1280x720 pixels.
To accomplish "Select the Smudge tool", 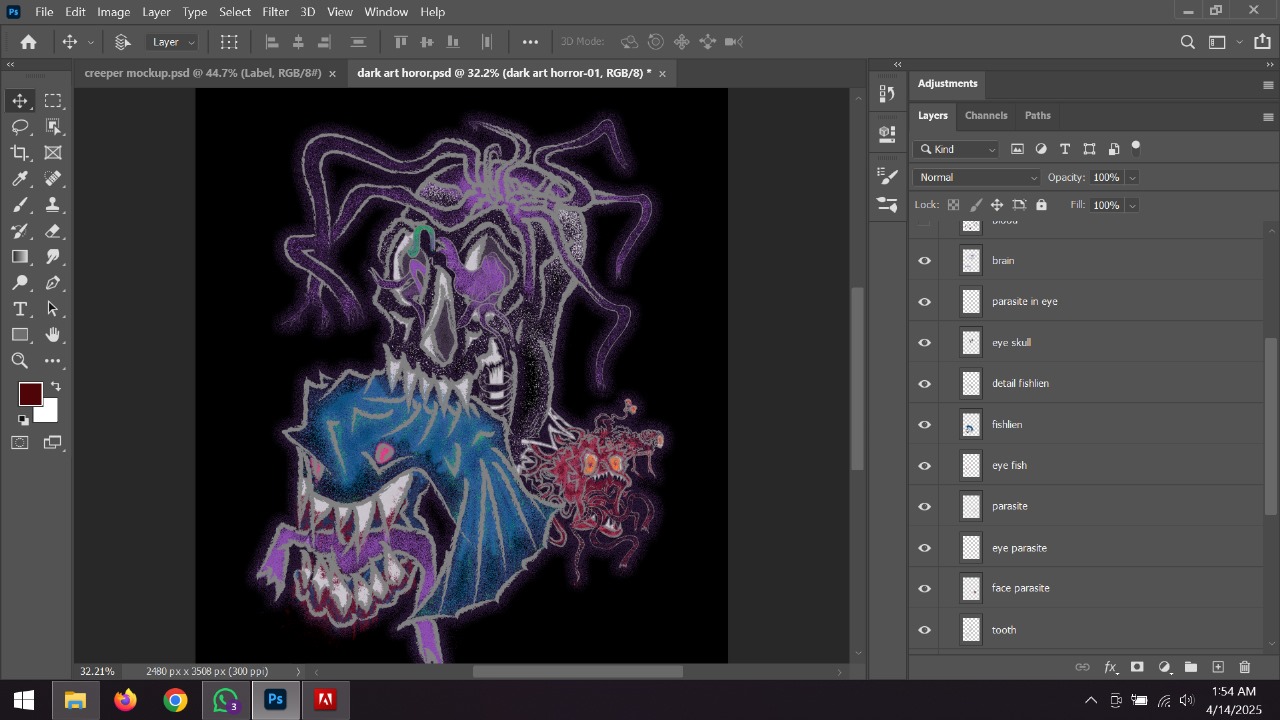I will (53, 257).
